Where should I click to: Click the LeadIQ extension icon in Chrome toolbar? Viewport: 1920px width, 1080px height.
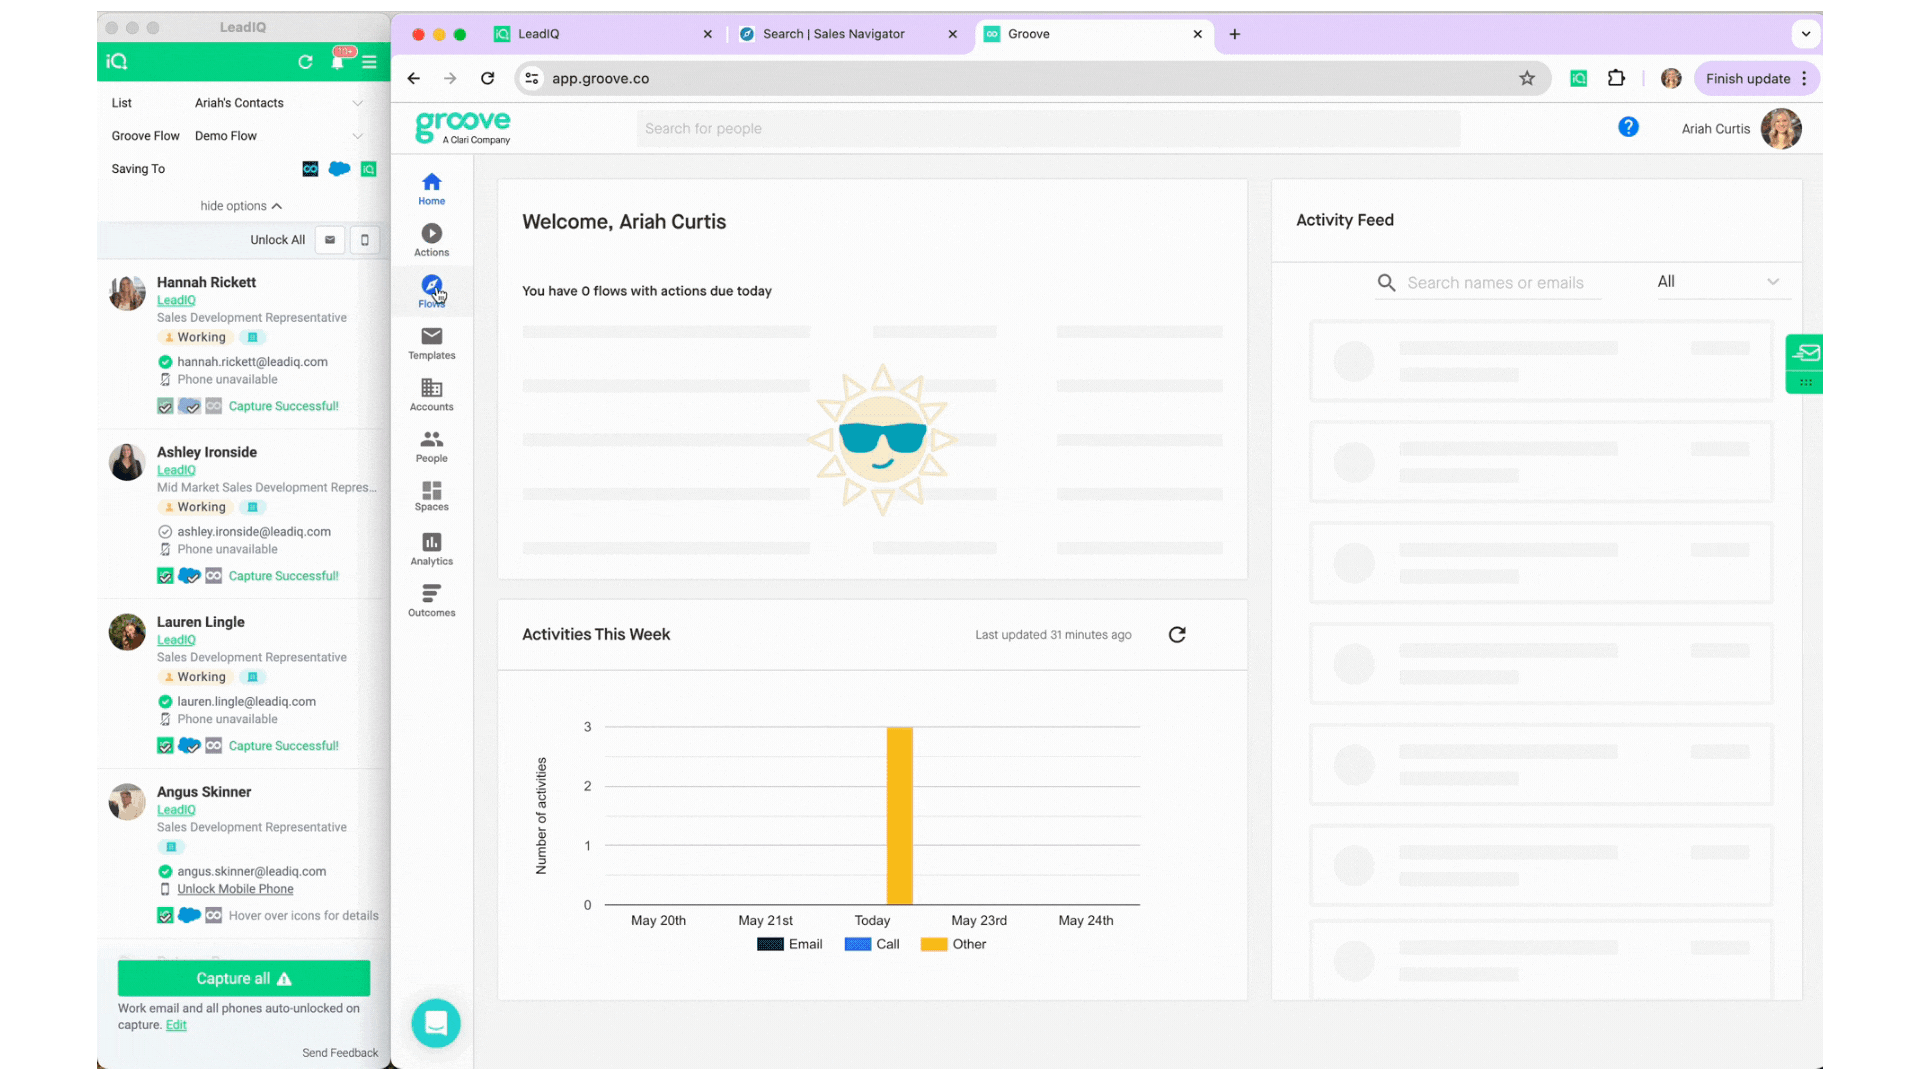coord(1578,78)
